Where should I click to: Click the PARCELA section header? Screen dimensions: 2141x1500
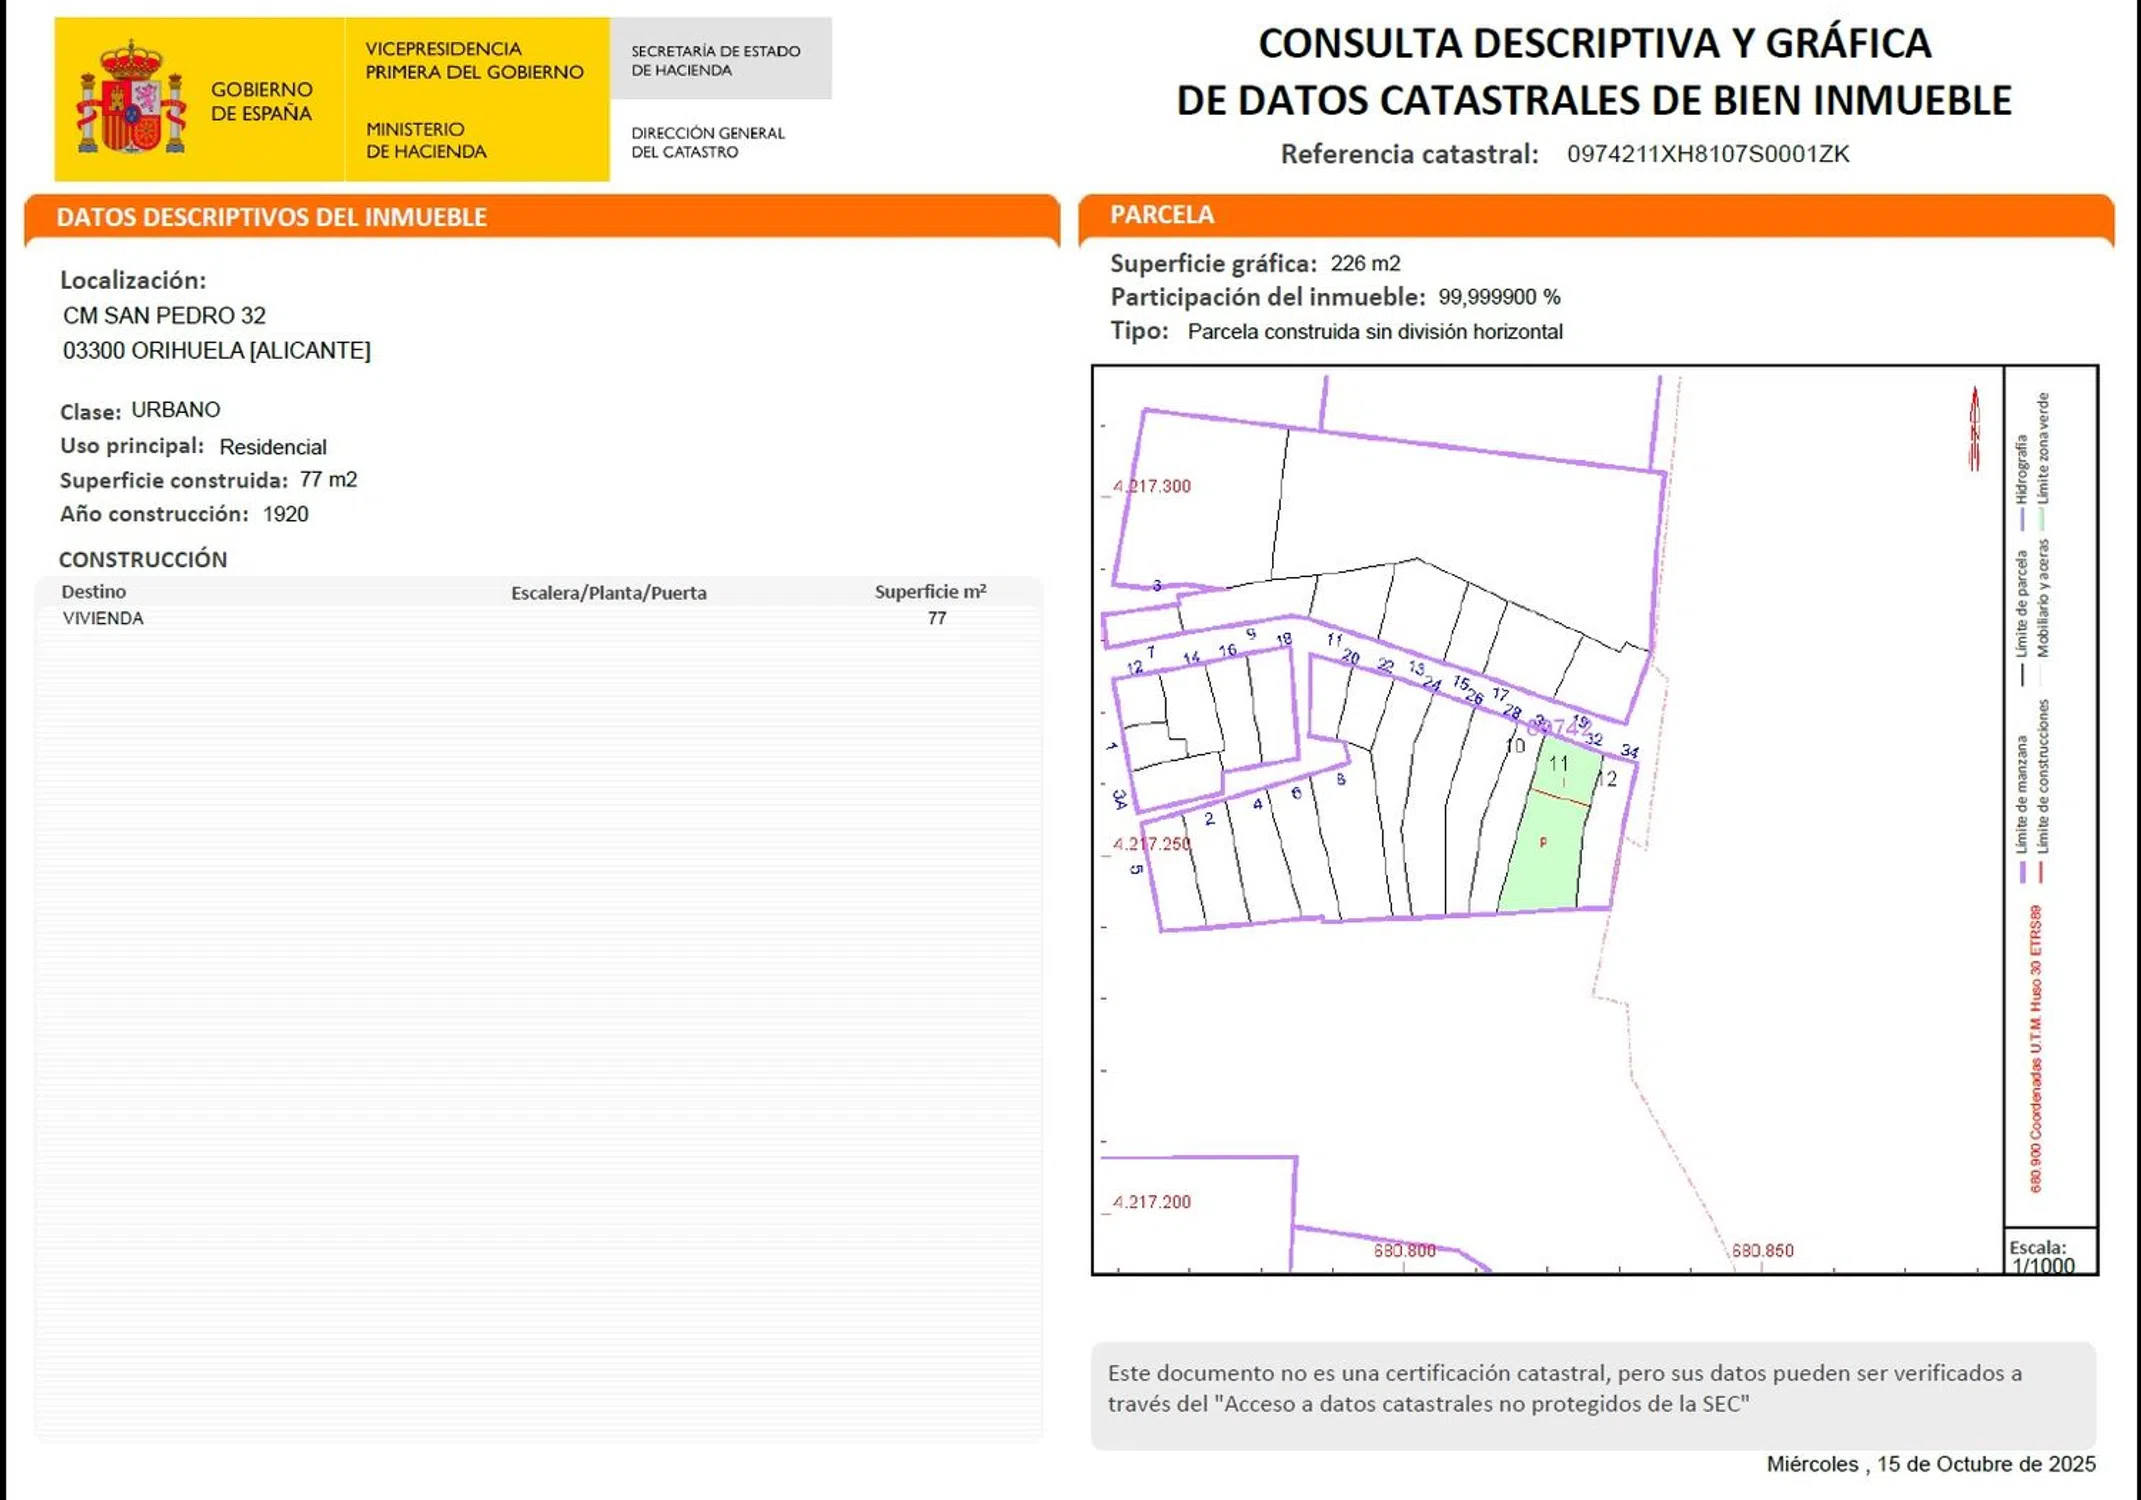1161,214
